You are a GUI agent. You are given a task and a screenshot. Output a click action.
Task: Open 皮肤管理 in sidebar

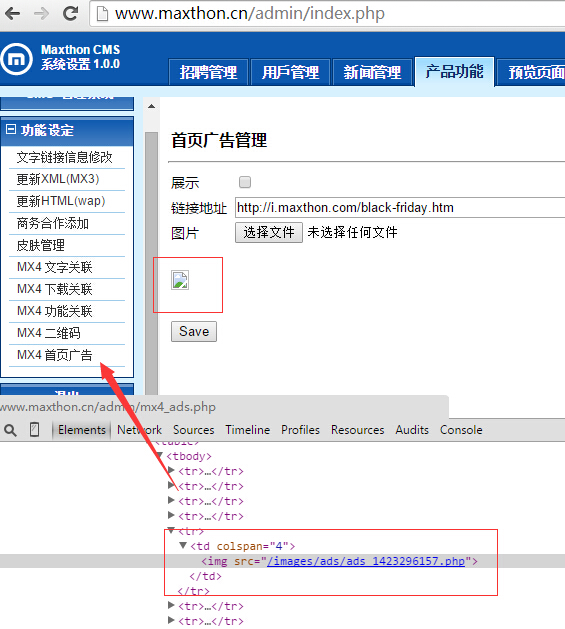(41, 245)
